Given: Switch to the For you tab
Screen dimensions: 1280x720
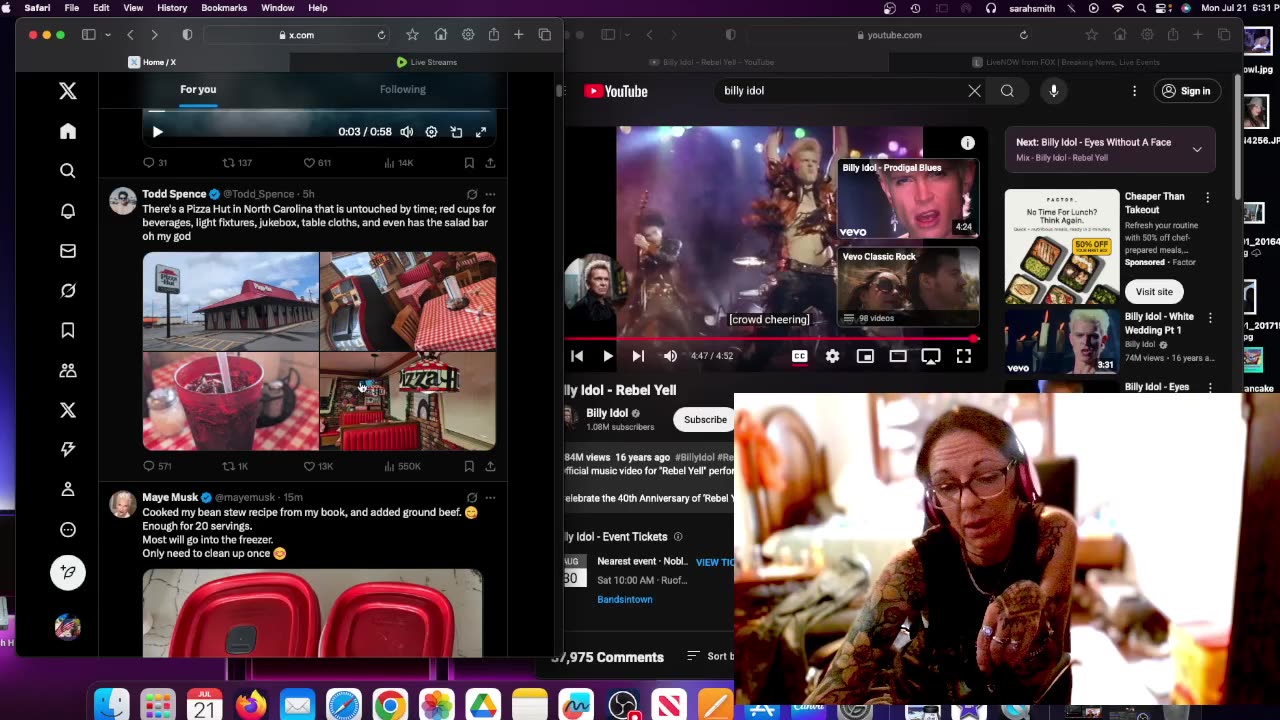Looking at the screenshot, I should (198, 89).
